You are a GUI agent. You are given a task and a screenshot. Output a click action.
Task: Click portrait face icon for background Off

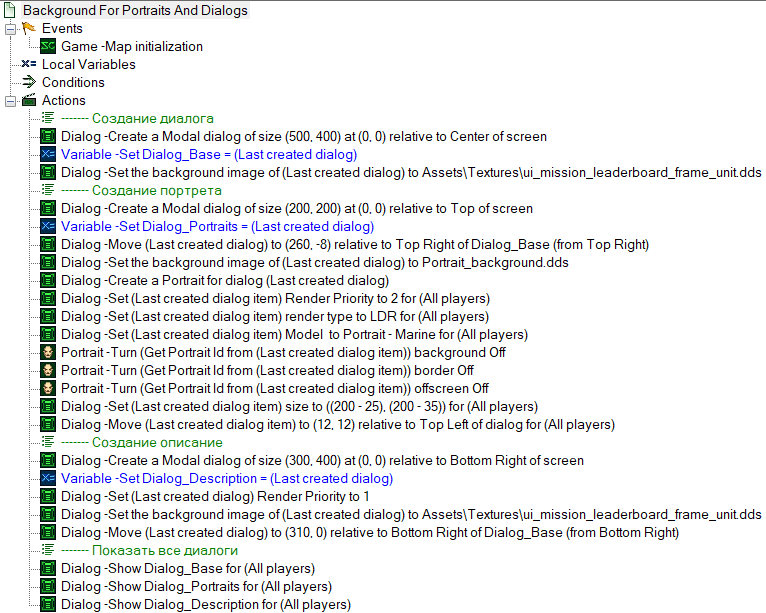click(47, 352)
